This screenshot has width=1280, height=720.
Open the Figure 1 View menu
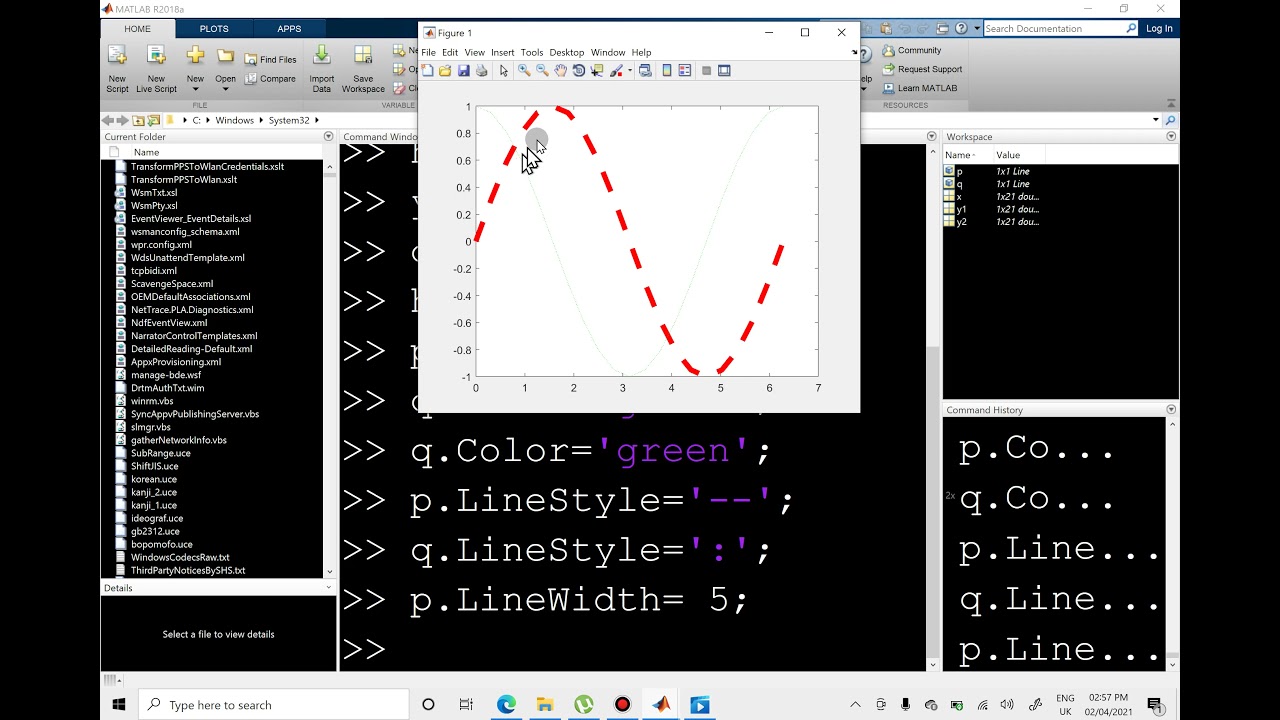[x=474, y=52]
